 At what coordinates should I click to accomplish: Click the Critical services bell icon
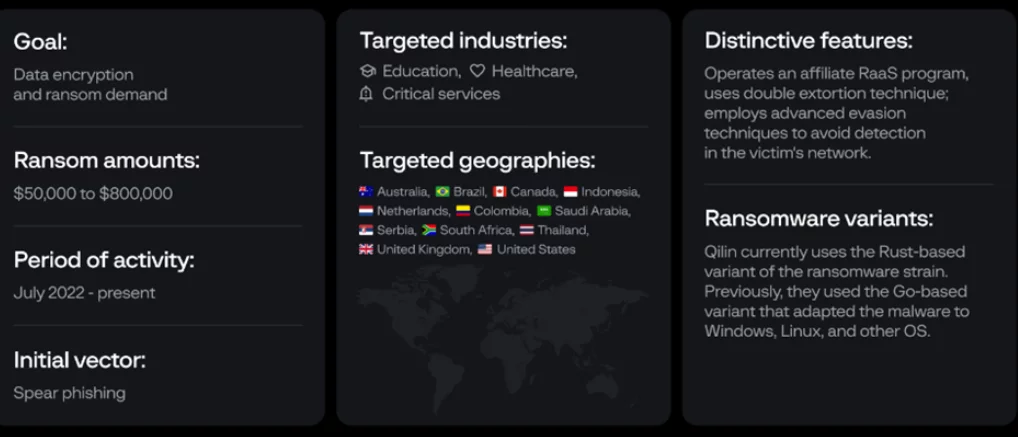click(367, 94)
